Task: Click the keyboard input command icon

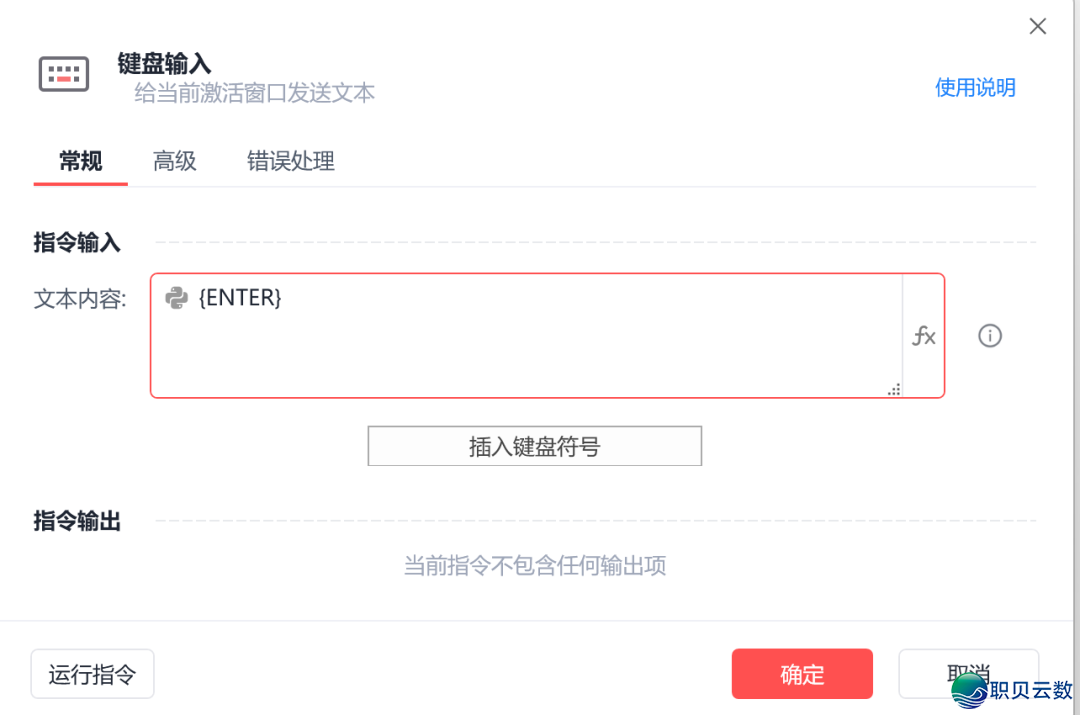Action: [x=64, y=75]
